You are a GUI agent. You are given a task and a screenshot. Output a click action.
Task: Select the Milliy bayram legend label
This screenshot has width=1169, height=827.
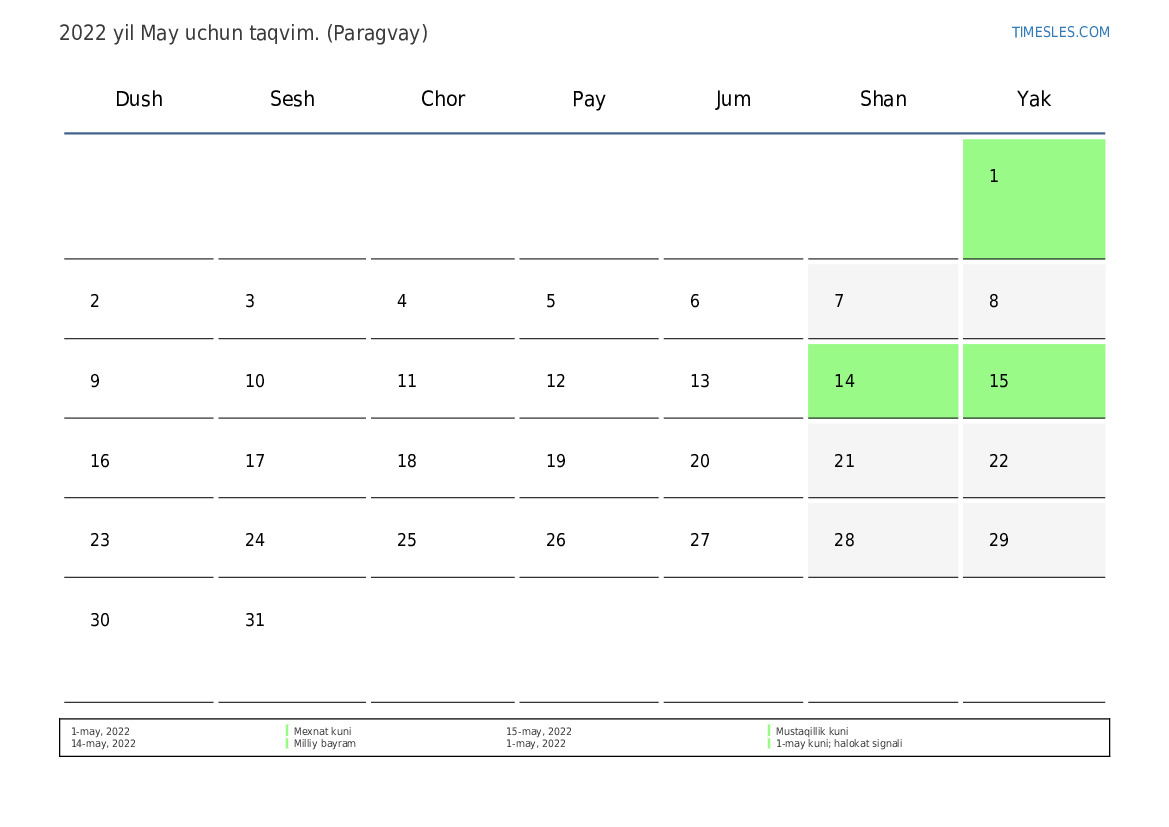pos(324,744)
